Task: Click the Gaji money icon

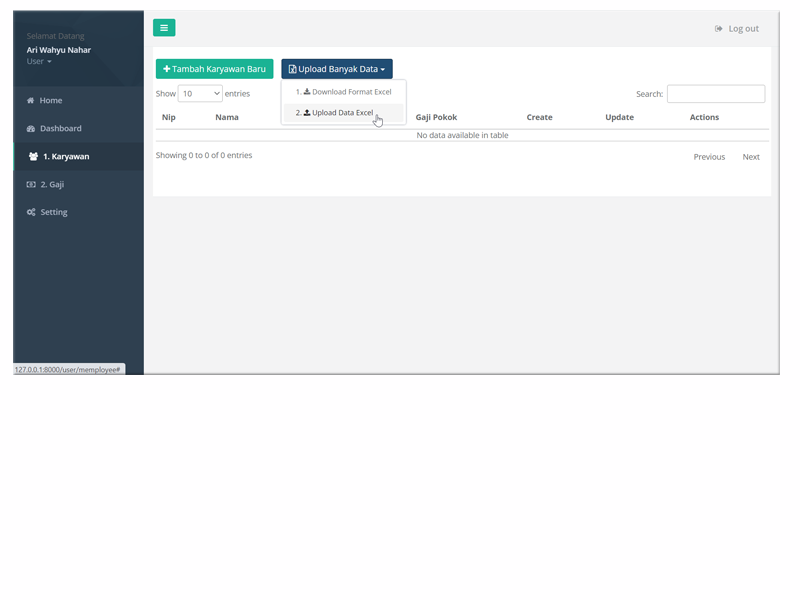Action: coord(31,185)
